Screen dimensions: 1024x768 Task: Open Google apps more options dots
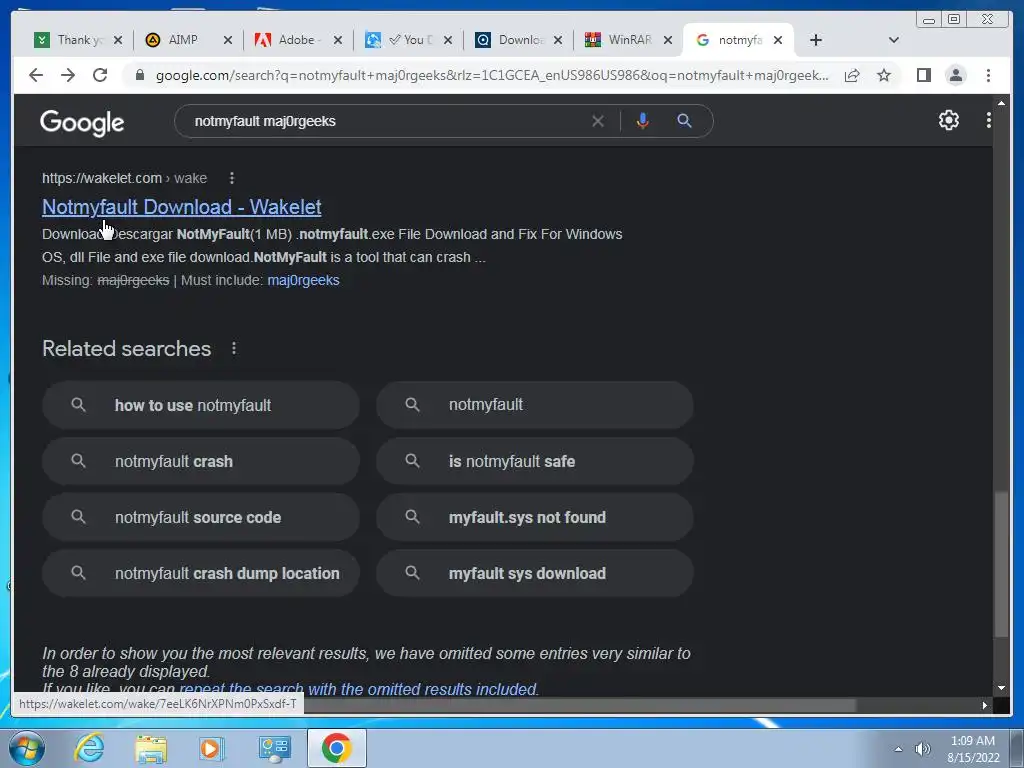click(x=988, y=120)
